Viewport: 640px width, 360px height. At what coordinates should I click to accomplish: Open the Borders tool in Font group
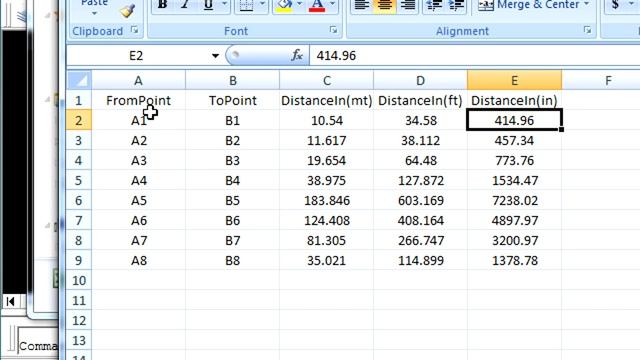pyautogui.click(x=246, y=5)
